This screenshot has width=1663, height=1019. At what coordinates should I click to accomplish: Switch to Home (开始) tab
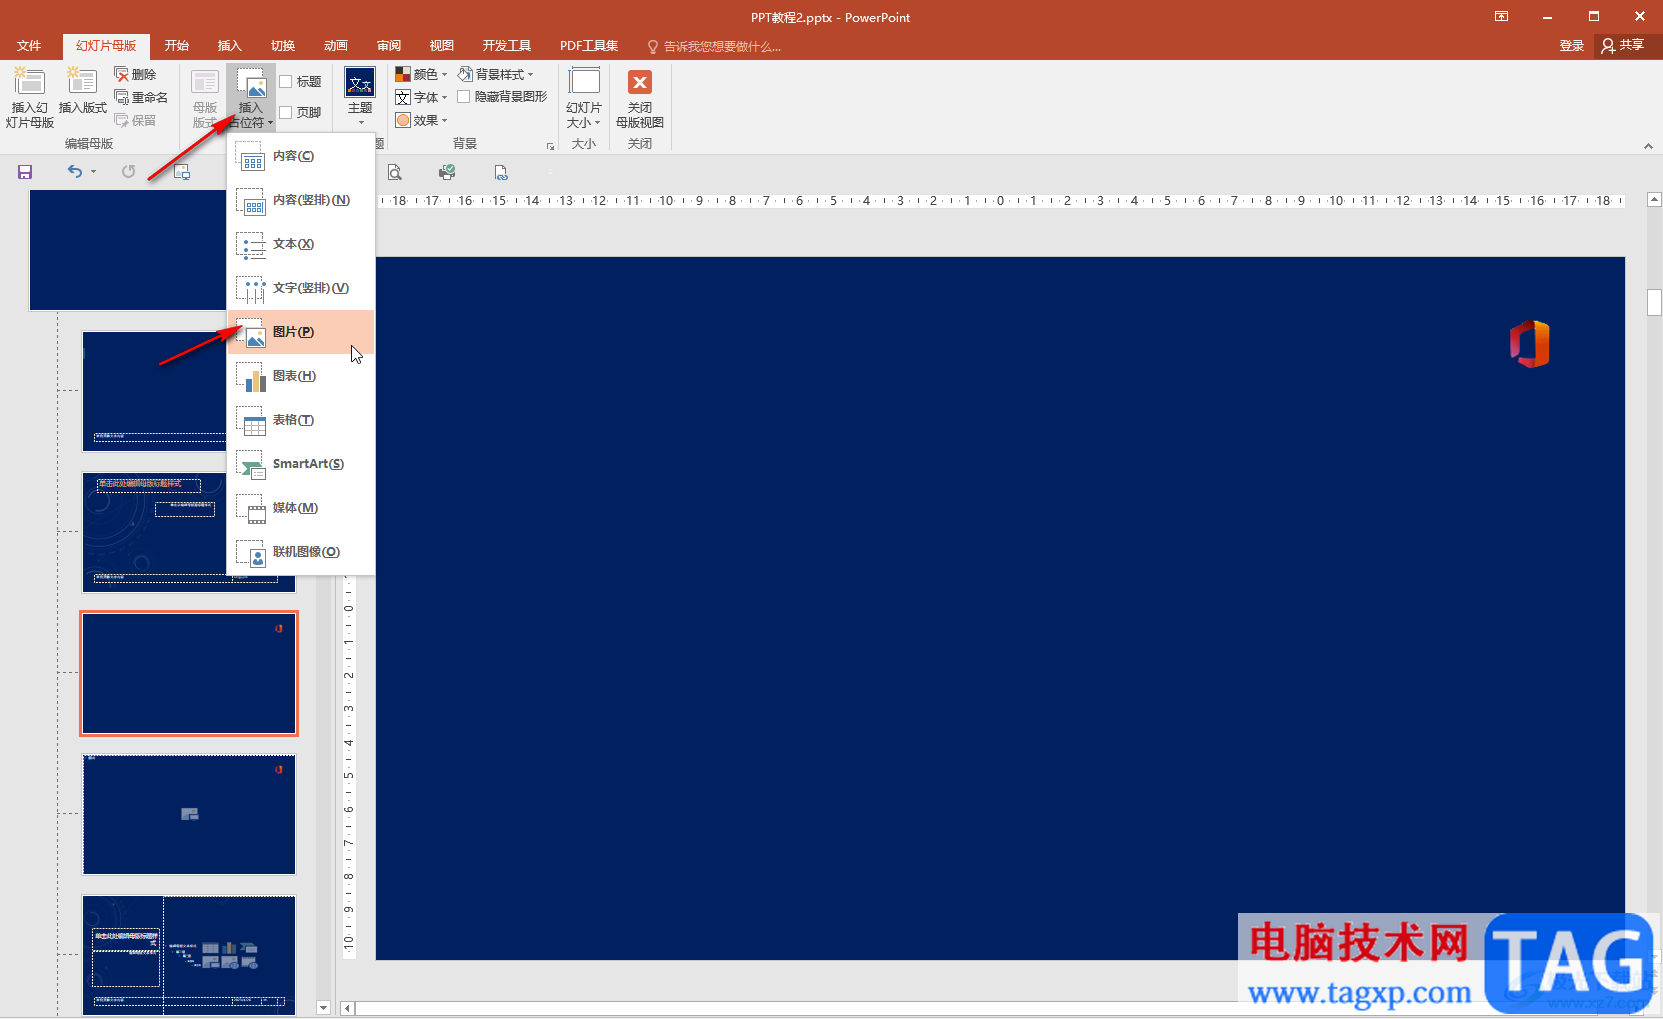[177, 46]
